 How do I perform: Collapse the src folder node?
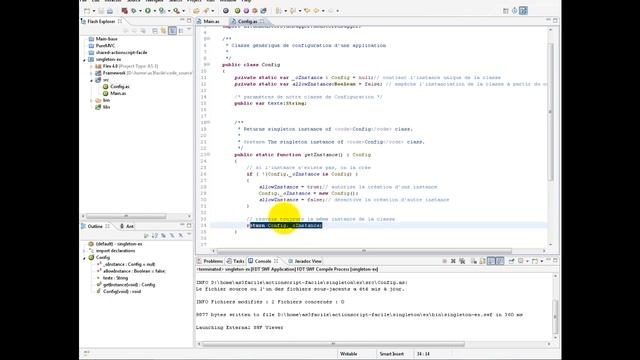[x=91, y=80]
